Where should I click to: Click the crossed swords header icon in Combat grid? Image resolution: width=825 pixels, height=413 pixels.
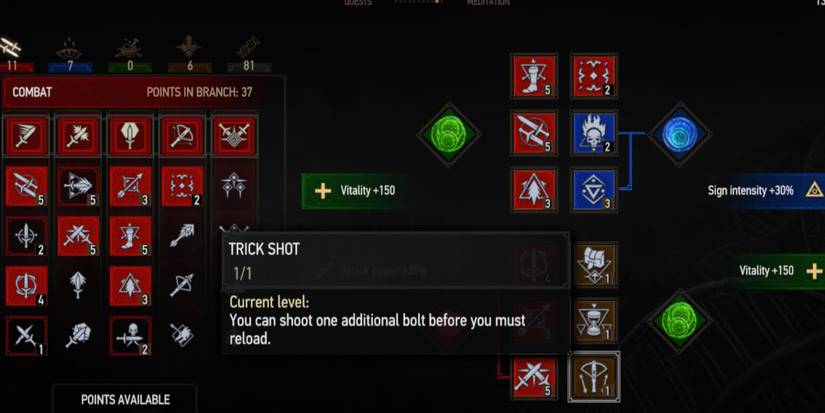tap(234, 136)
